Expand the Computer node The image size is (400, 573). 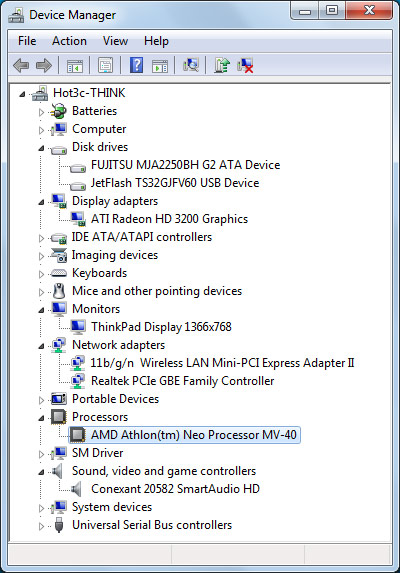[41, 130]
